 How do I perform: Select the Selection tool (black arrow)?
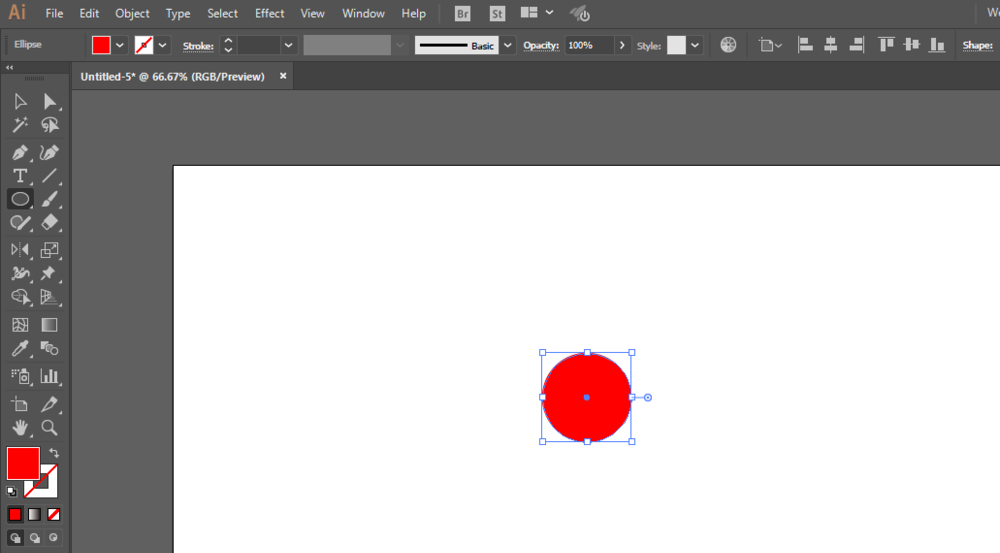20,101
